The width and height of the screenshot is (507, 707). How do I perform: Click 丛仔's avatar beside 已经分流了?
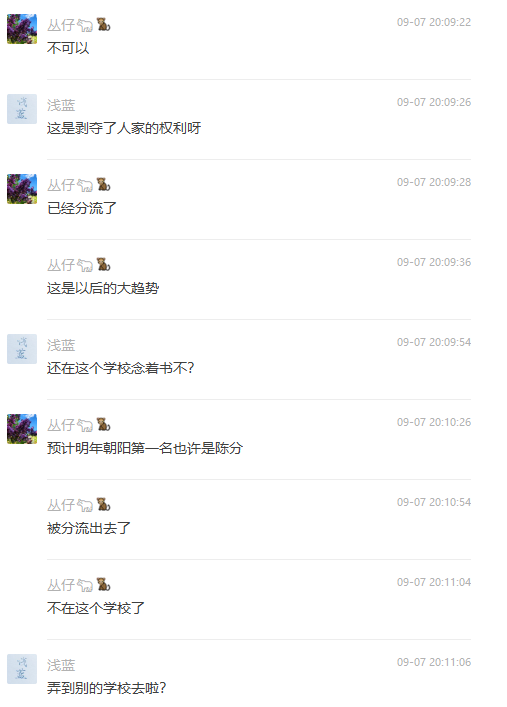[x=22, y=189]
